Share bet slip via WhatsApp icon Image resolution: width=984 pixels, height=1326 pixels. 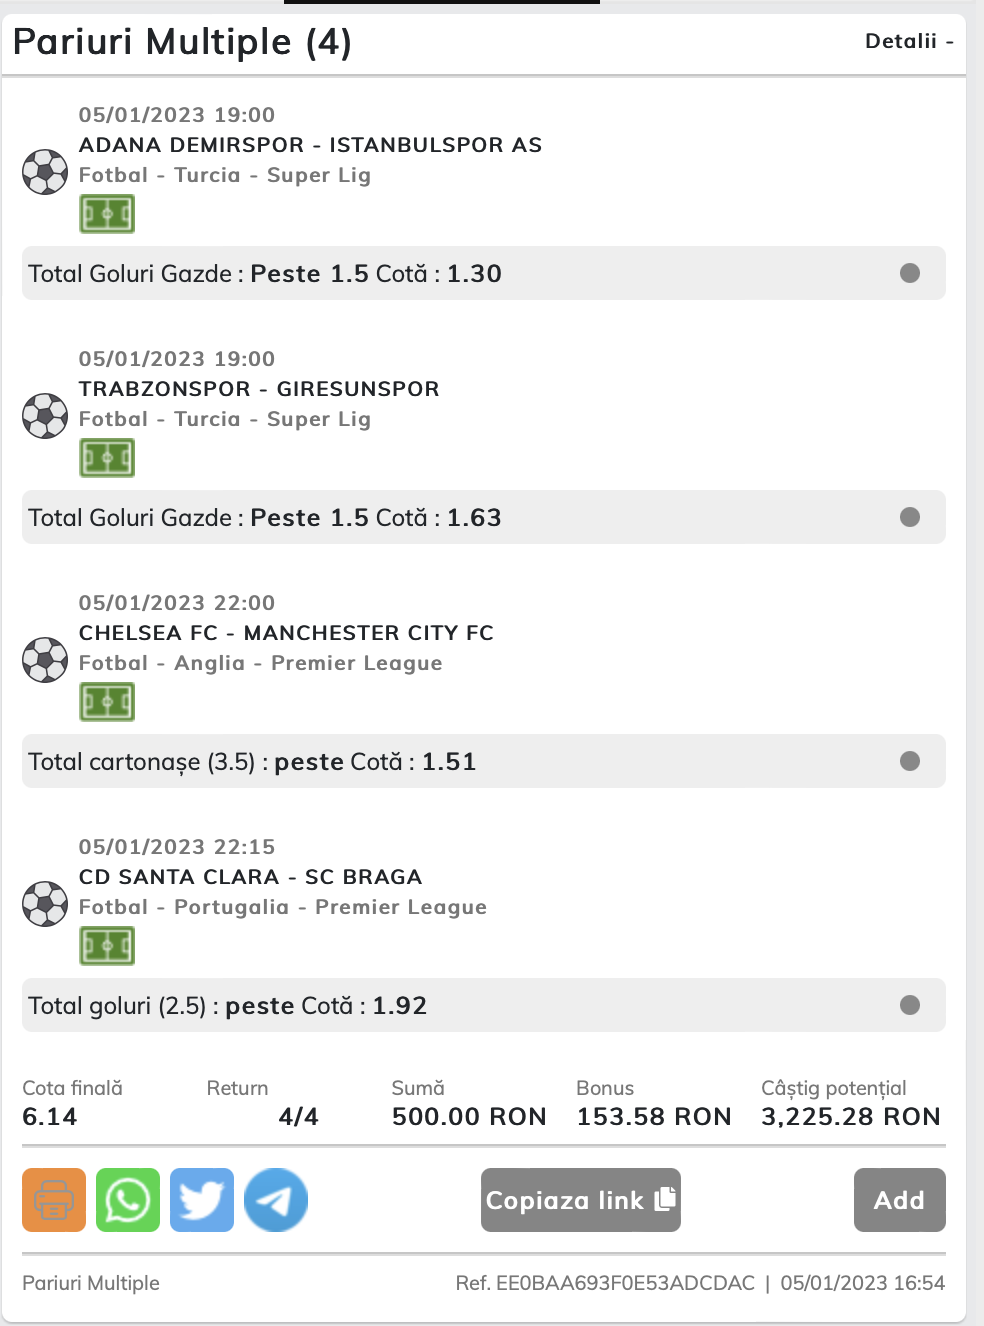(128, 1200)
